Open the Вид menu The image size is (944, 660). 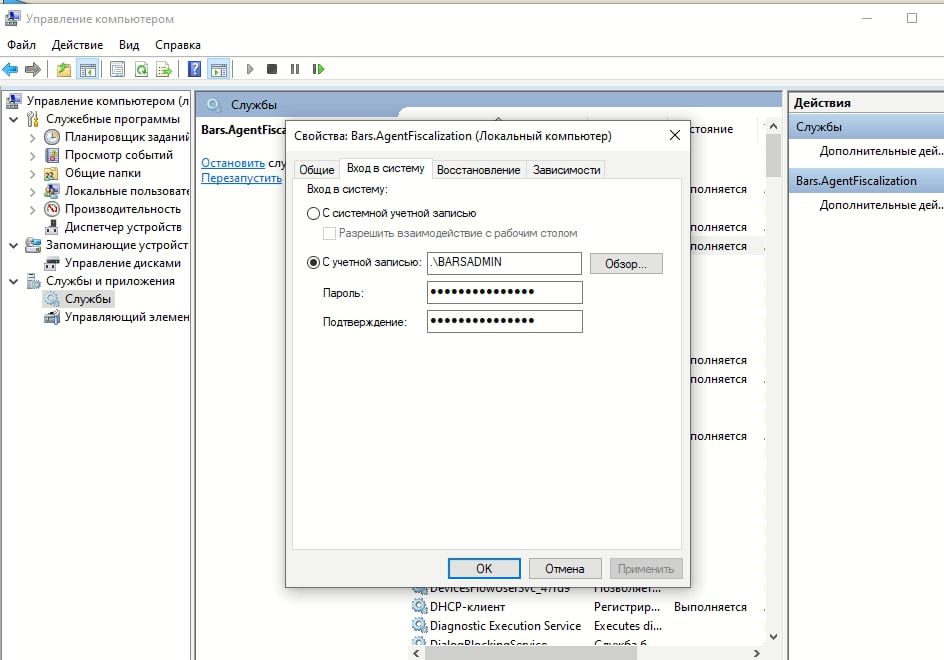coord(129,45)
